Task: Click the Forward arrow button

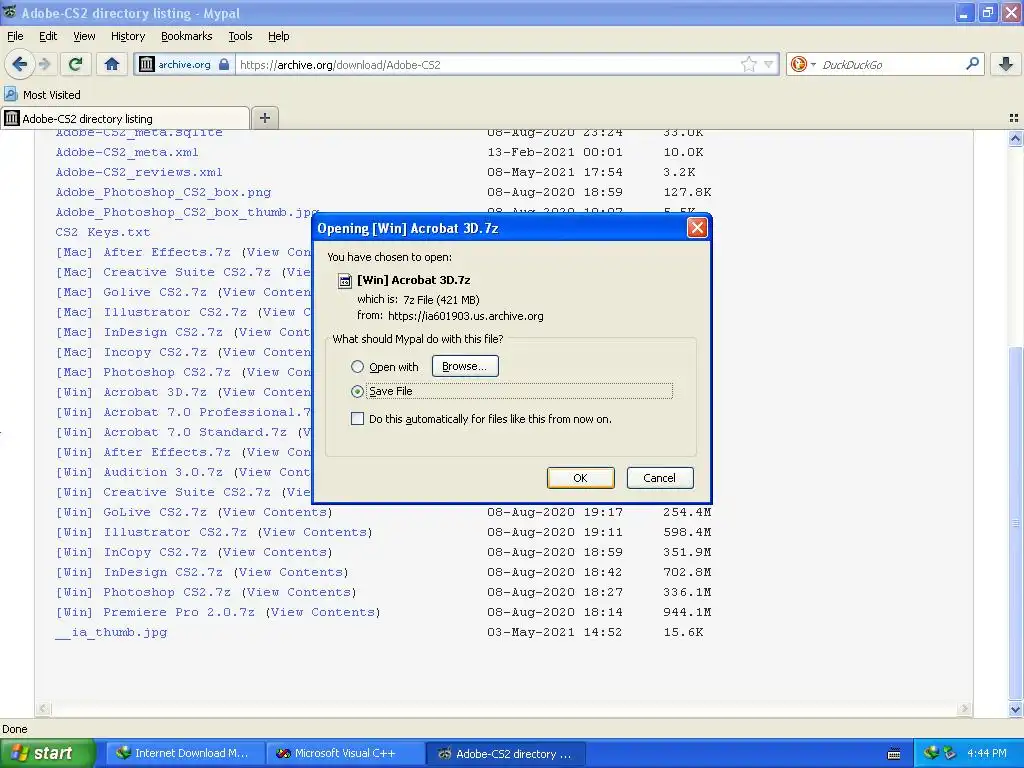Action: [44, 64]
